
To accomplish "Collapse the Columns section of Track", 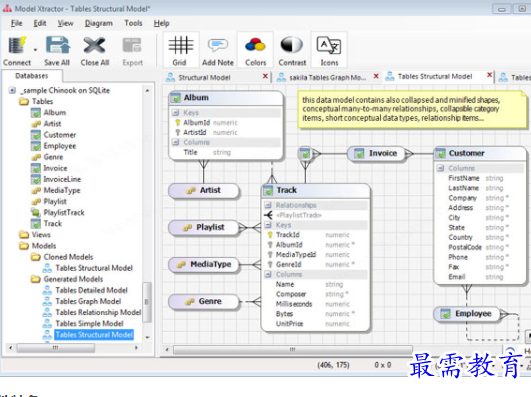I will point(268,274).
